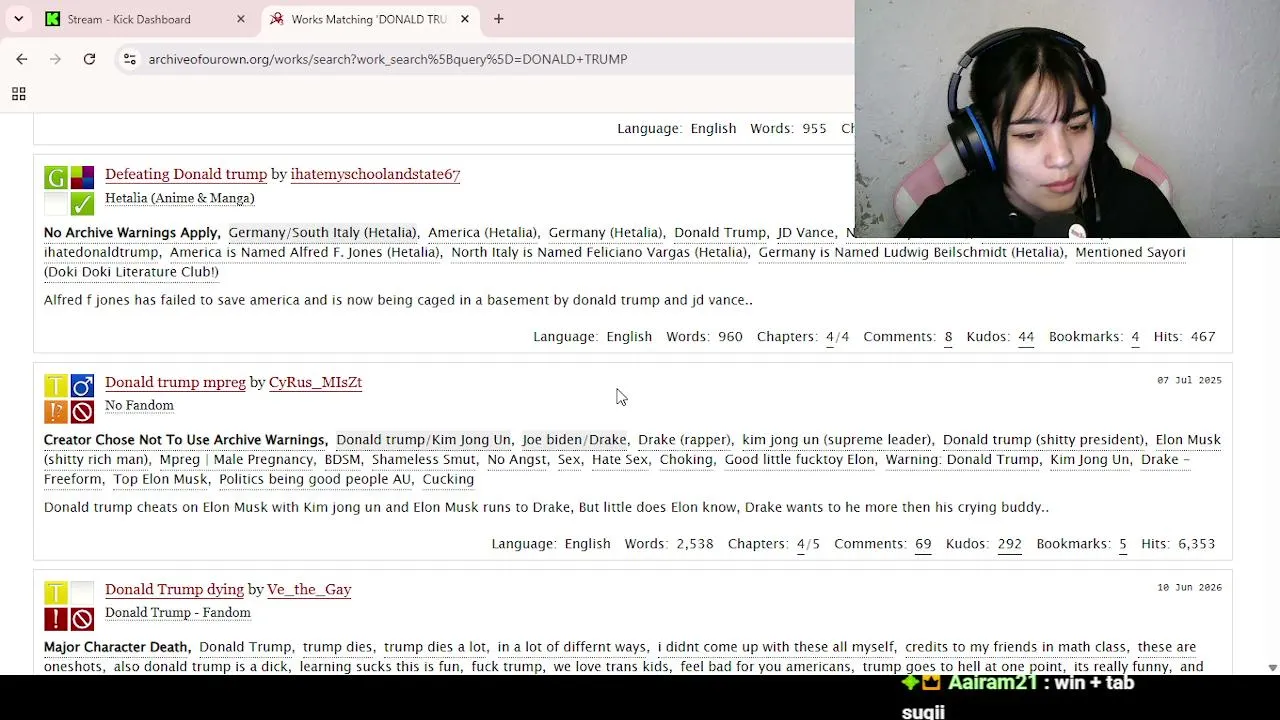Click the Words: 955 stat text
This screenshot has height=720, width=1280.
click(x=788, y=129)
